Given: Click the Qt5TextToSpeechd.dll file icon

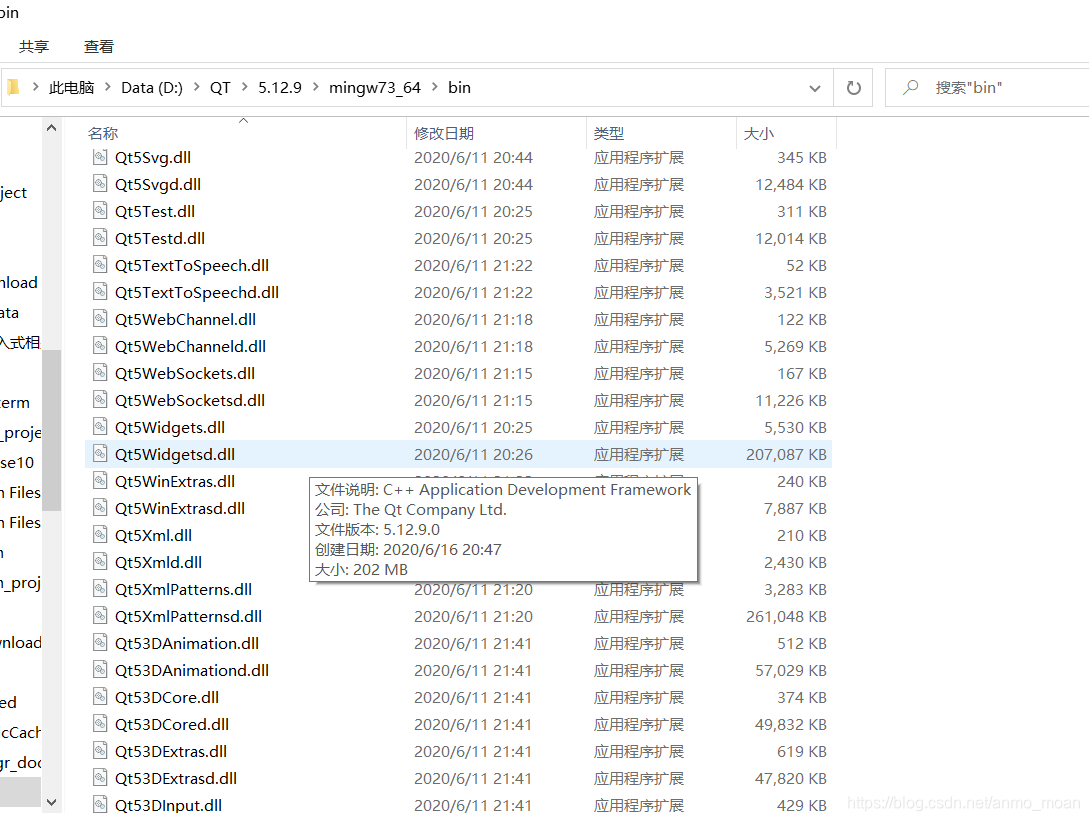Looking at the screenshot, I should click(100, 292).
